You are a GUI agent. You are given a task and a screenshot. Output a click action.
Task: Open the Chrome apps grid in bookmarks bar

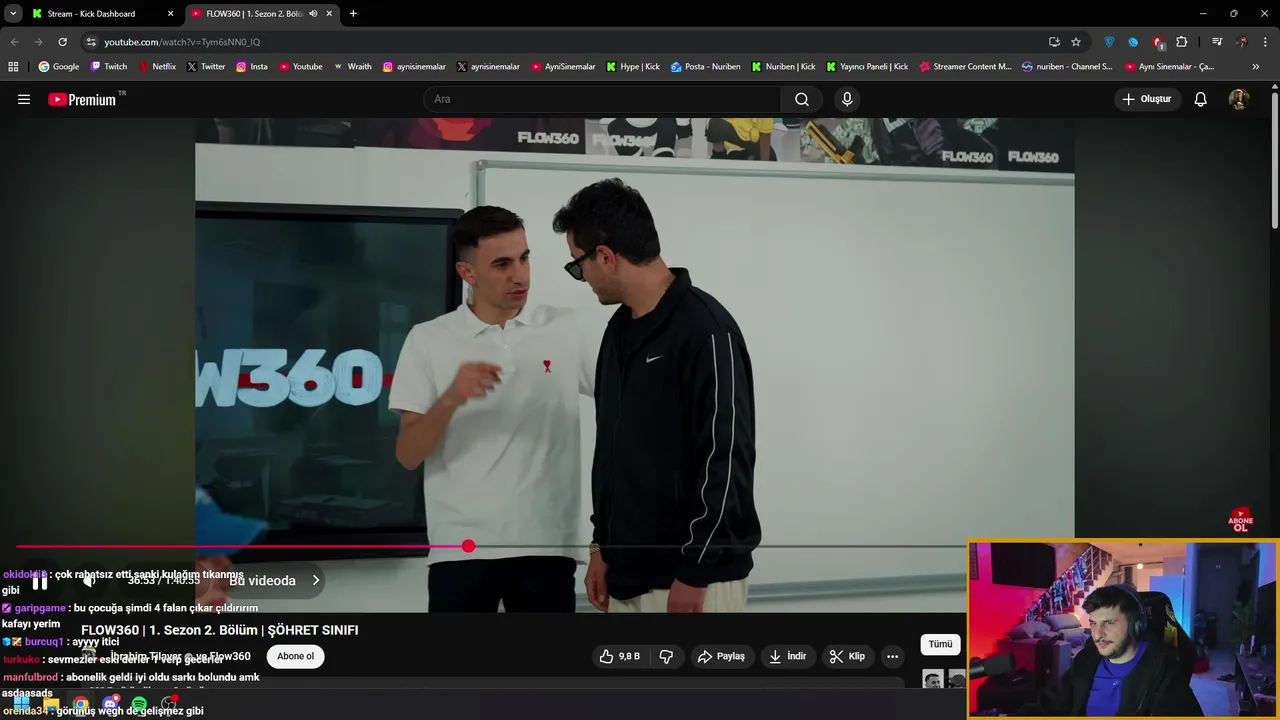(x=13, y=66)
